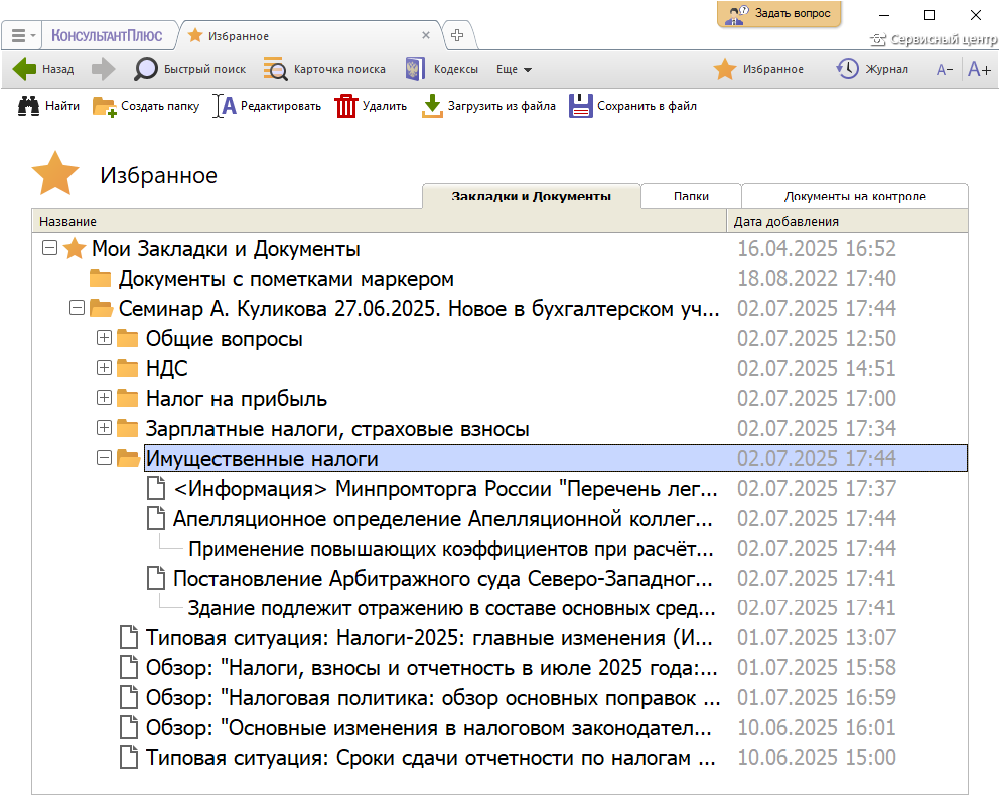Select Здание подлежит отражению bookmark

(452, 609)
